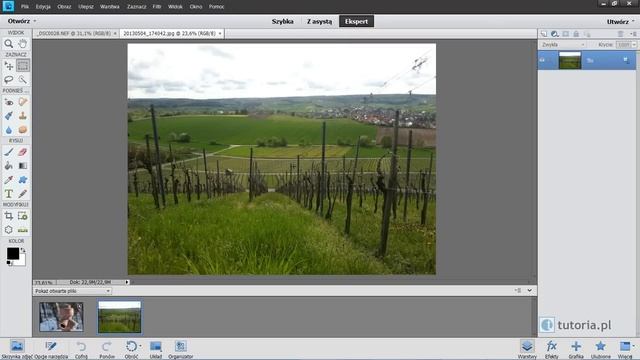Screen dimensions: 640x360
Task: Click the Ponów redo button
Action: pyautogui.click(x=107, y=349)
